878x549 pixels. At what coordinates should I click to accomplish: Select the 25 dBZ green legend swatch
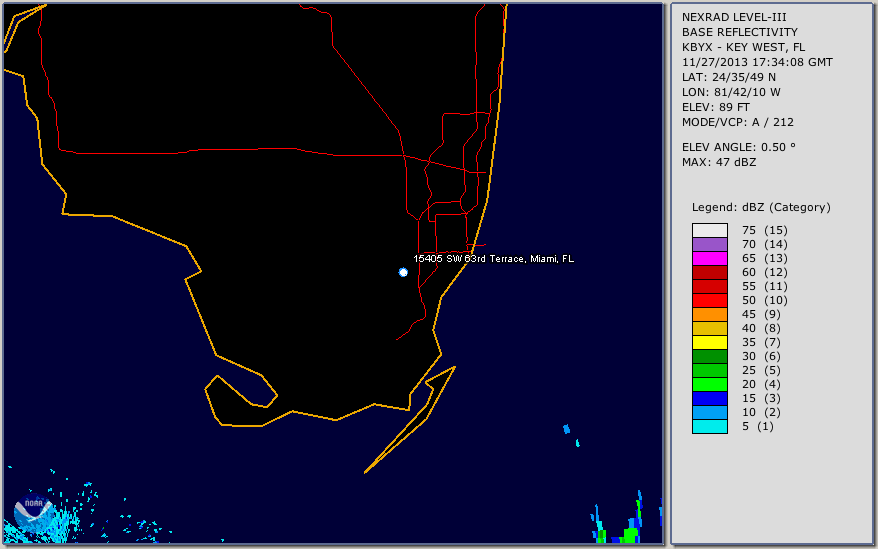[709, 370]
